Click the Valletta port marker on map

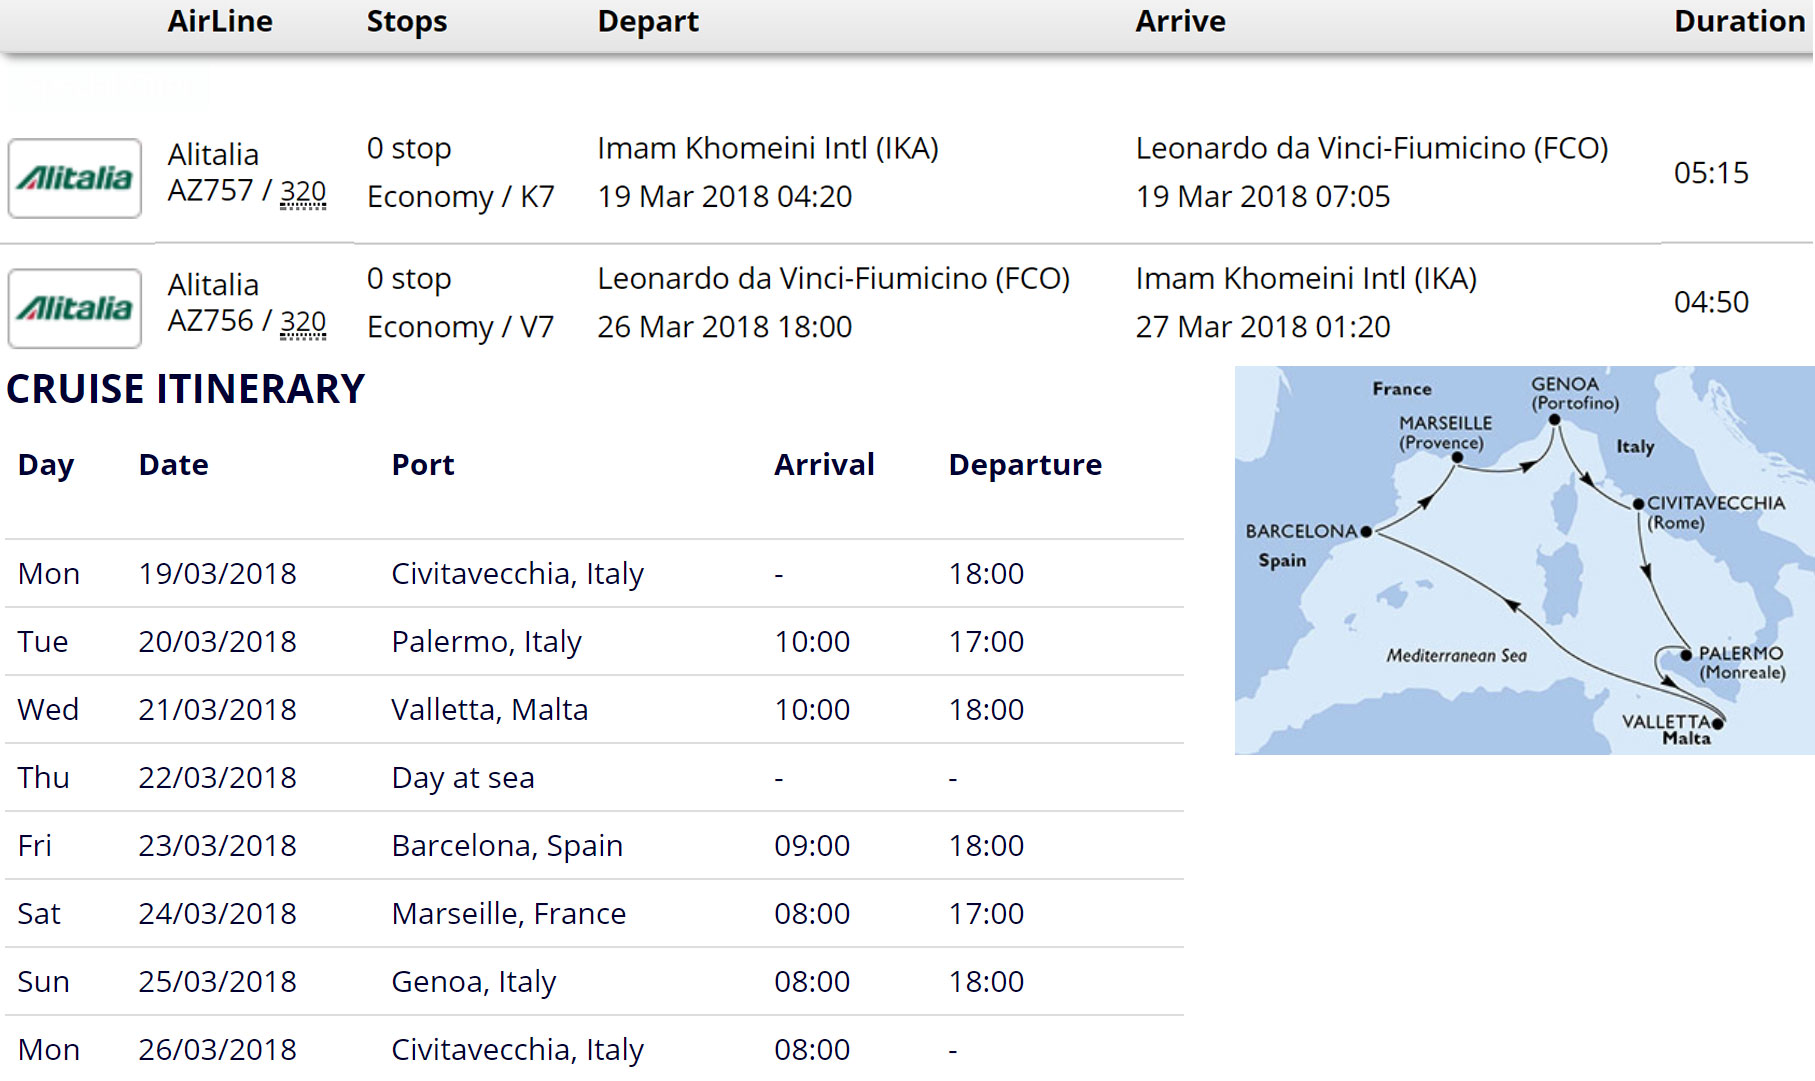coord(1717,722)
